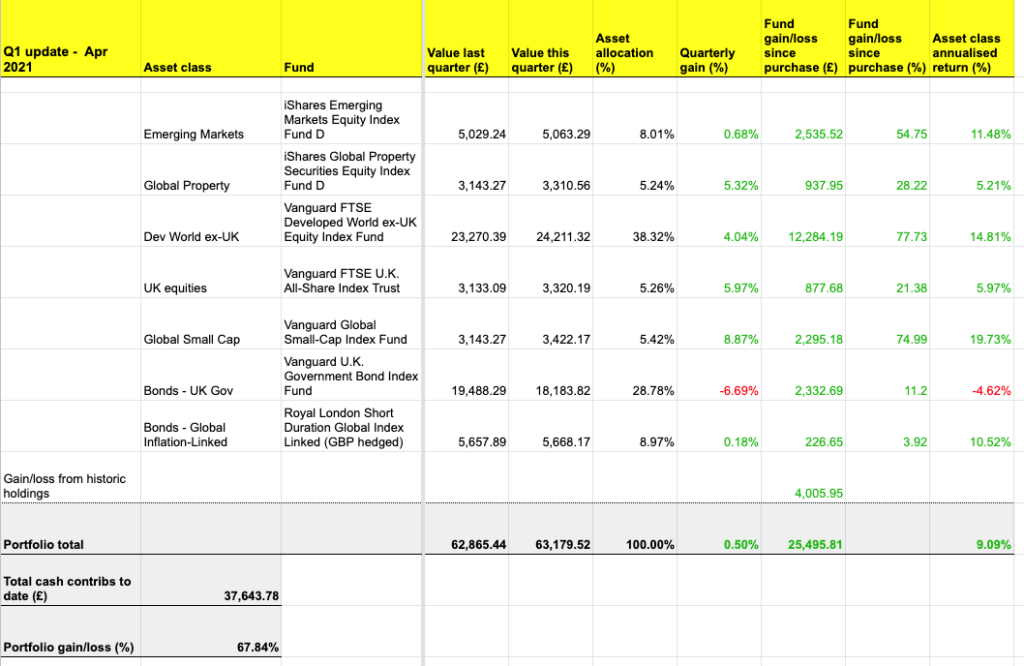Image resolution: width=1024 pixels, height=666 pixels.
Task: Click the red -6.69% quarterly gain cell
Action: pyautogui.click(x=719, y=375)
